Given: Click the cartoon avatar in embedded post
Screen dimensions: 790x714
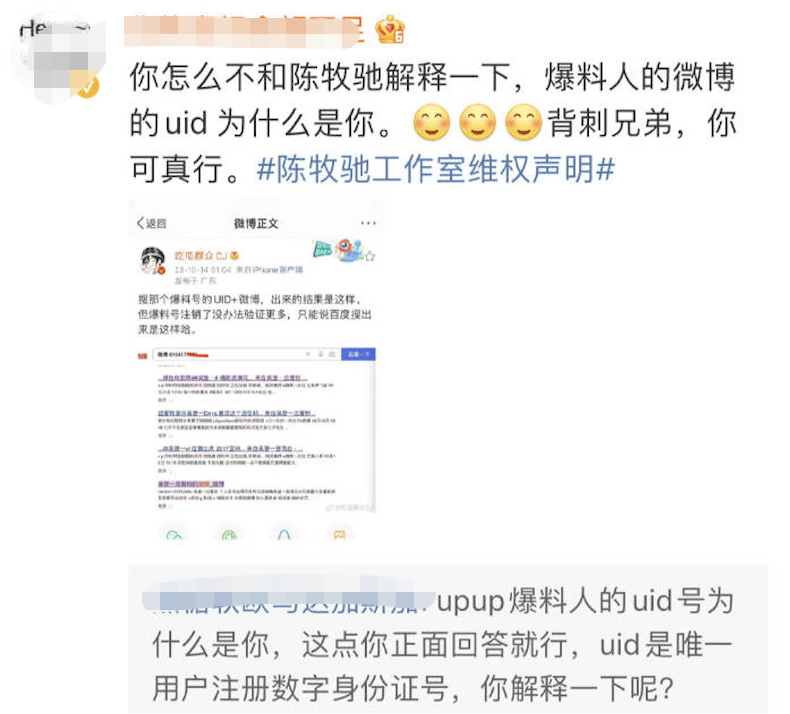Looking at the screenshot, I should (x=153, y=261).
